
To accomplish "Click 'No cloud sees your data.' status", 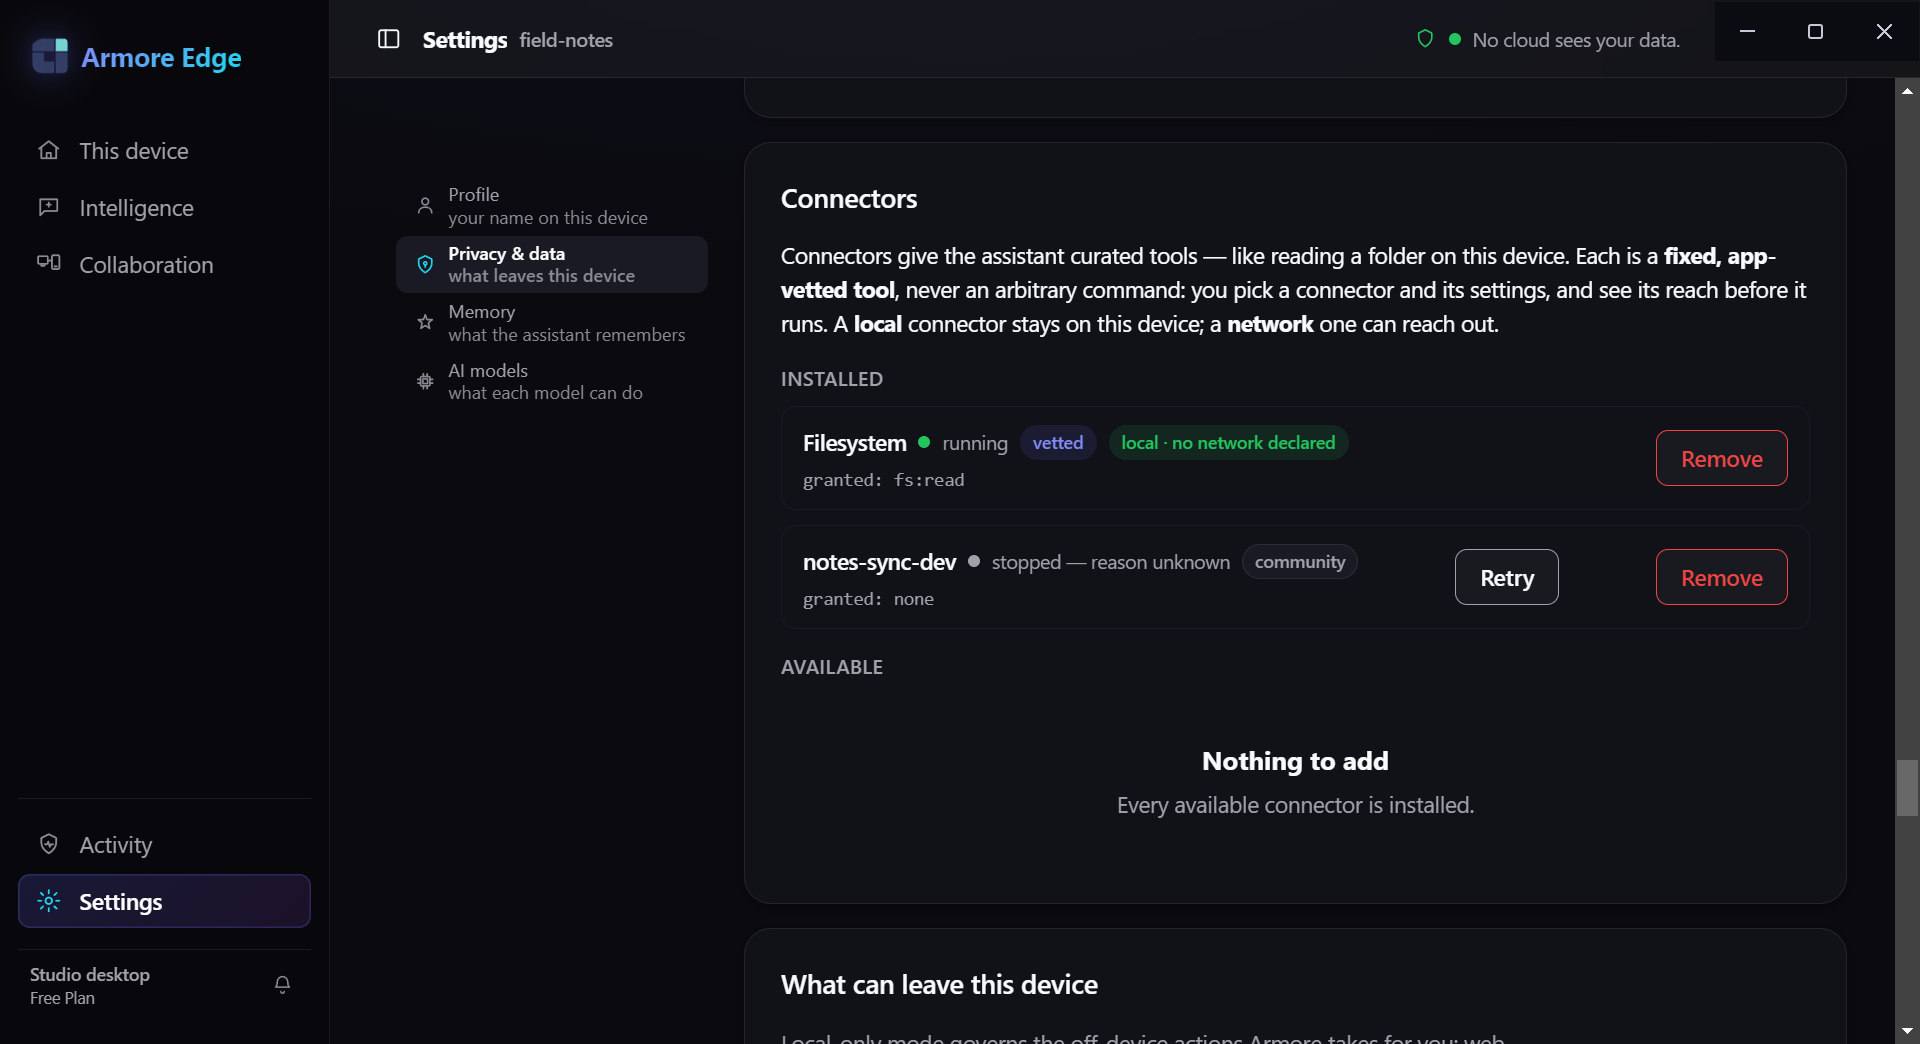I will pyautogui.click(x=1575, y=40).
